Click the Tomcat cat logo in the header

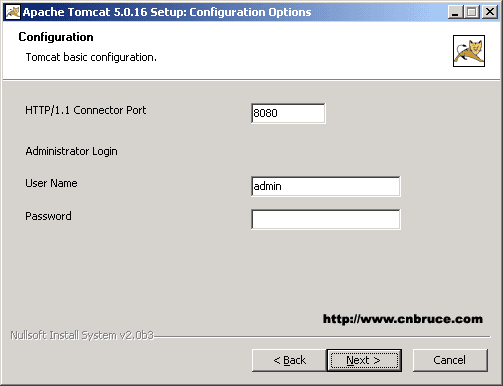pos(469,51)
